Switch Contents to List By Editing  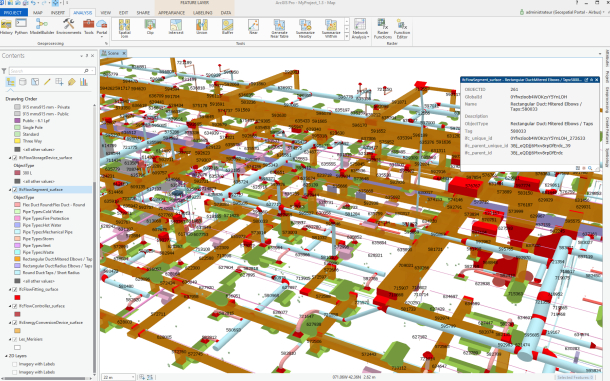pos(47,82)
